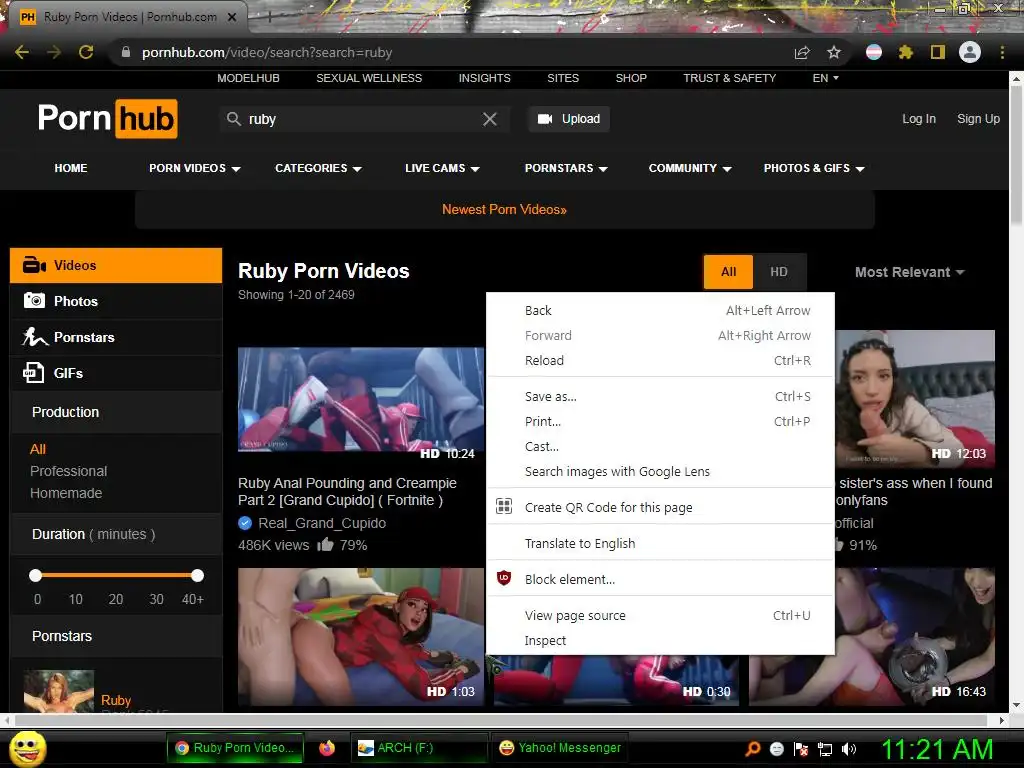
Task: Open the Most Relevant sort dropdown
Action: pyautogui.click(x=909, y=272)
